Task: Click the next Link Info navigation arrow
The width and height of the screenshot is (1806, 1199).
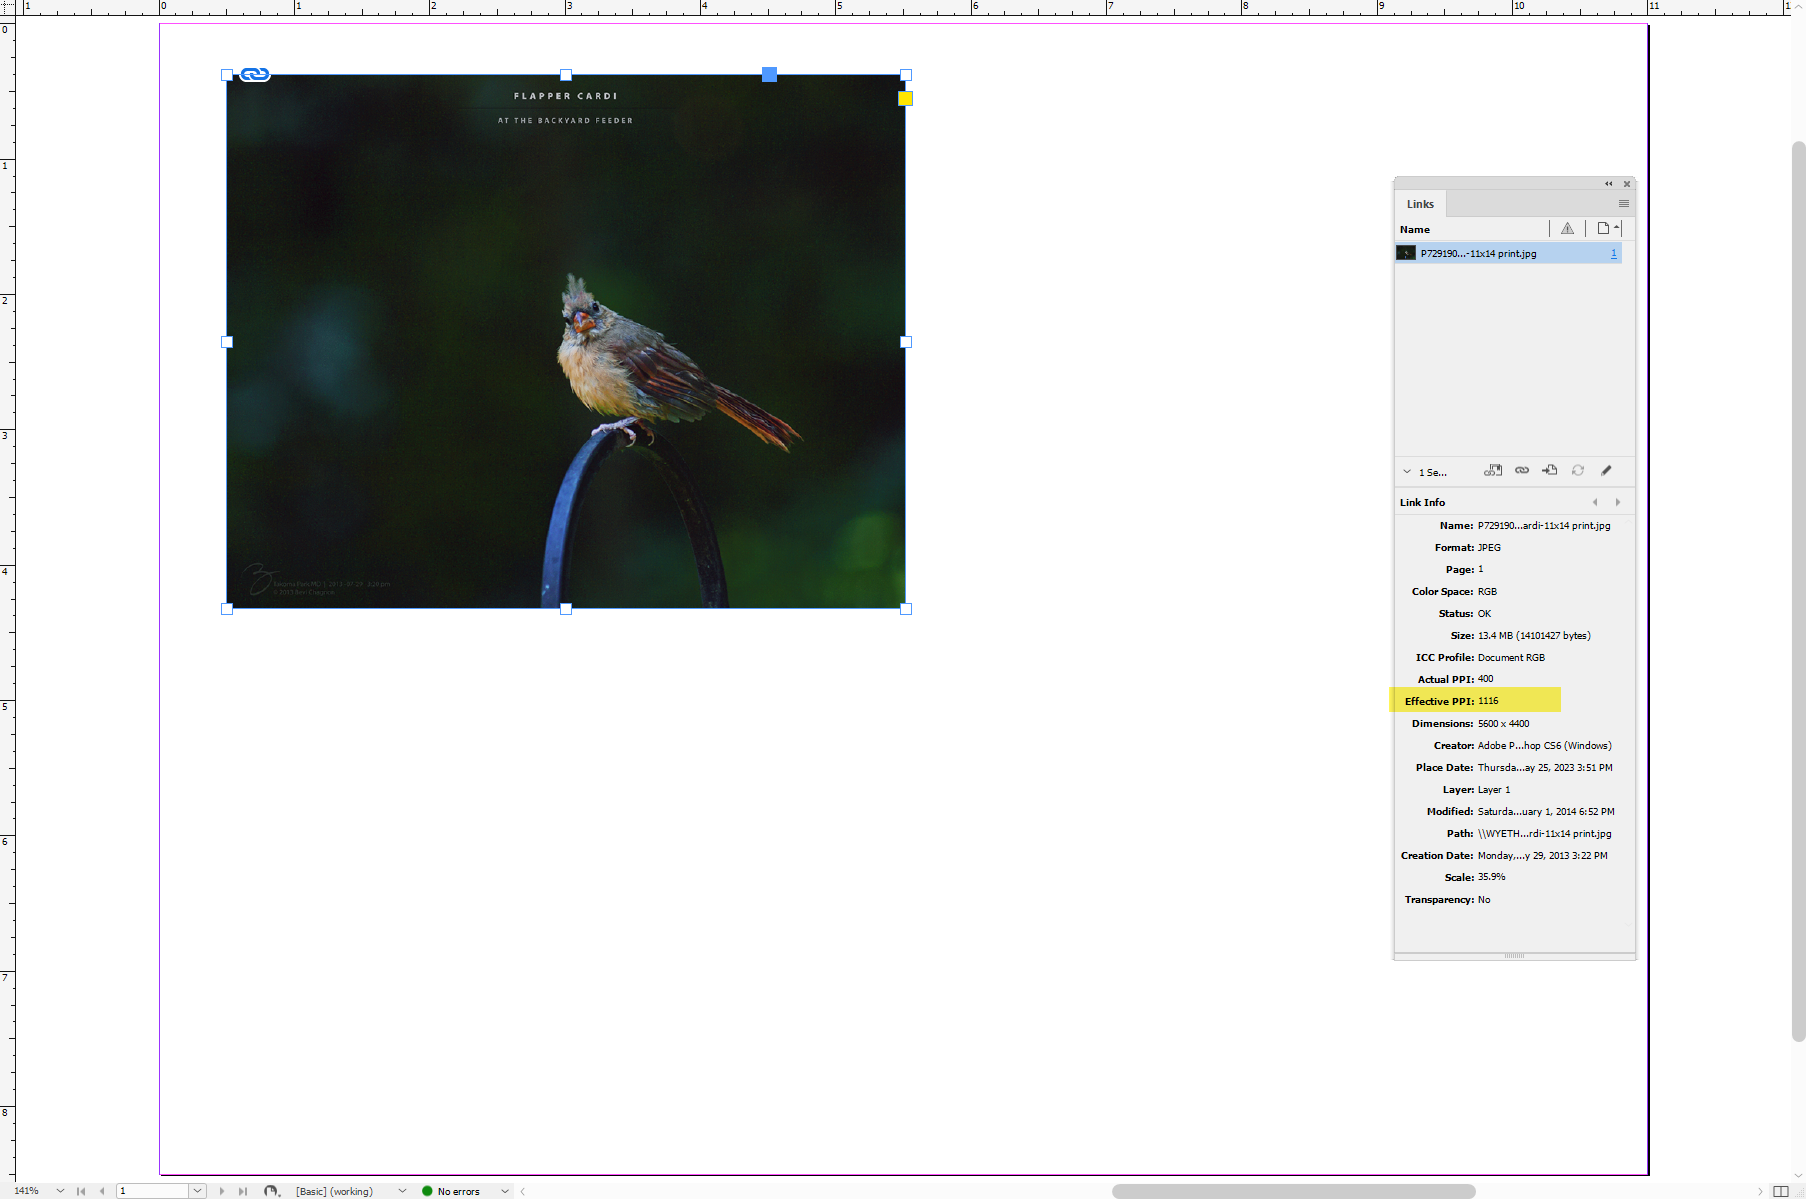Action: coord(1617,501)
